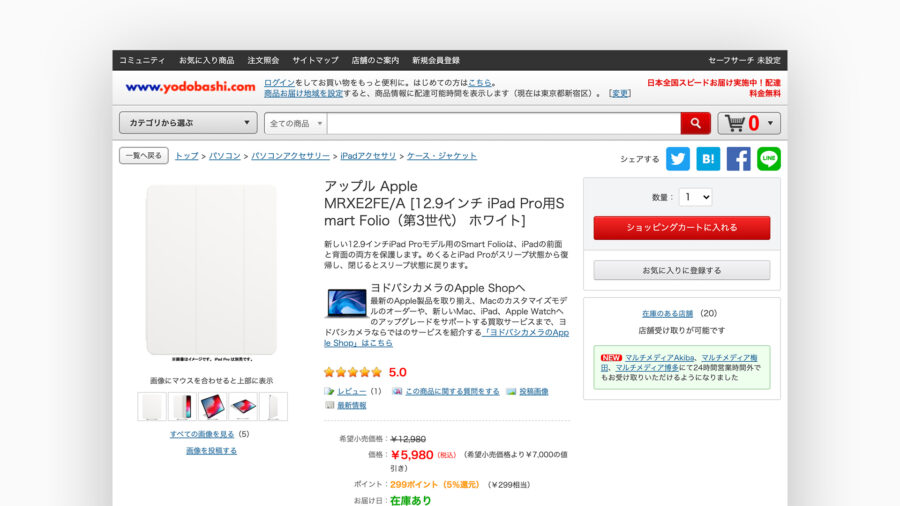Click the ログイン link

coord(279,83)
